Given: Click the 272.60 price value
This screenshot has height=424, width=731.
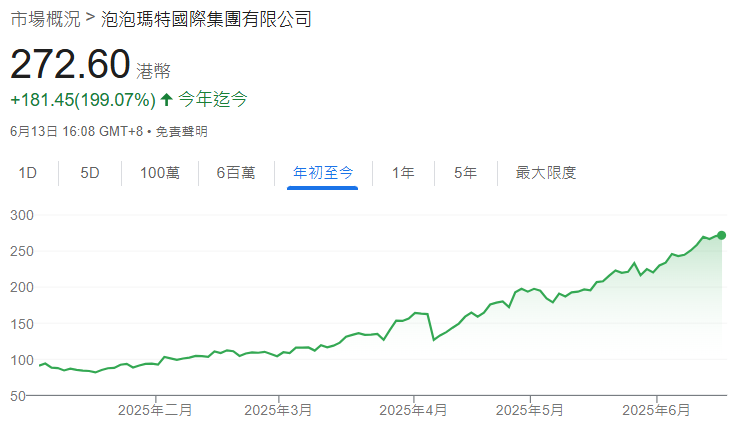Looking at the screenshot, I should 70,64.
